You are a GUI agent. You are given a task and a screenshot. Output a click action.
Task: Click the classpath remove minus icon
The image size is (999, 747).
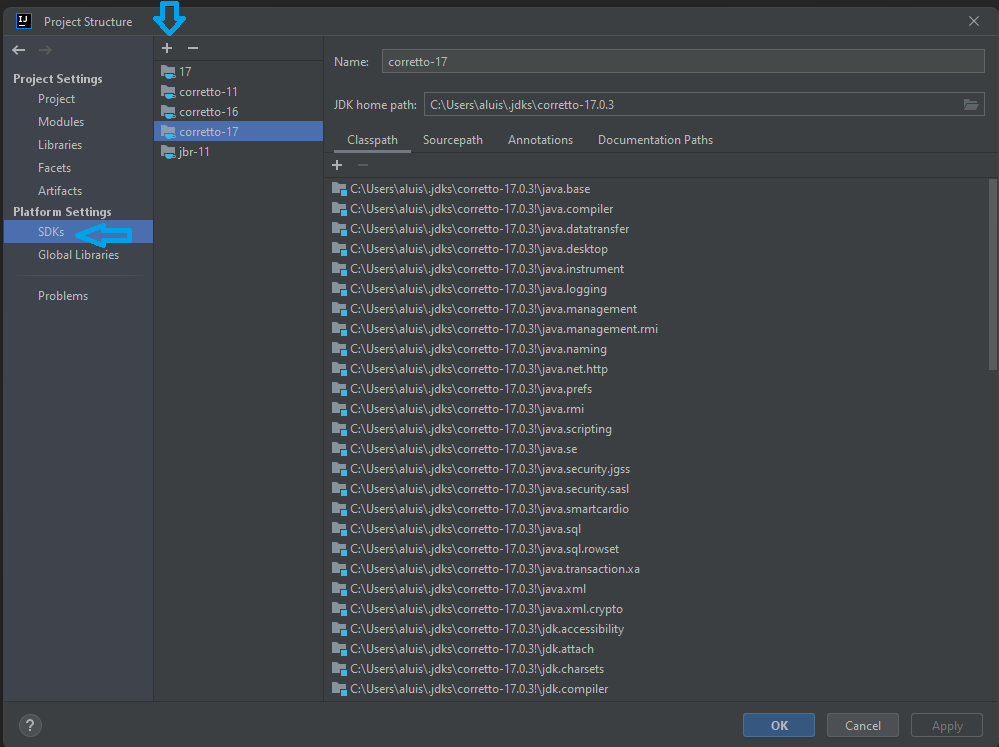(x=363, y=165)
